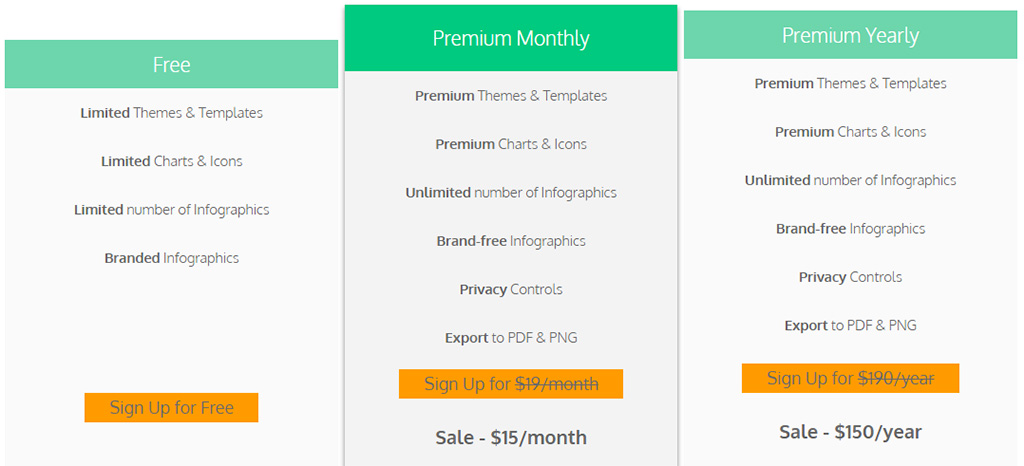Click the Sign Up for $190/year button
Image resolution: width=1024 pixels, height=466 pixels.
pyautogui.click(x=850, y=378)
